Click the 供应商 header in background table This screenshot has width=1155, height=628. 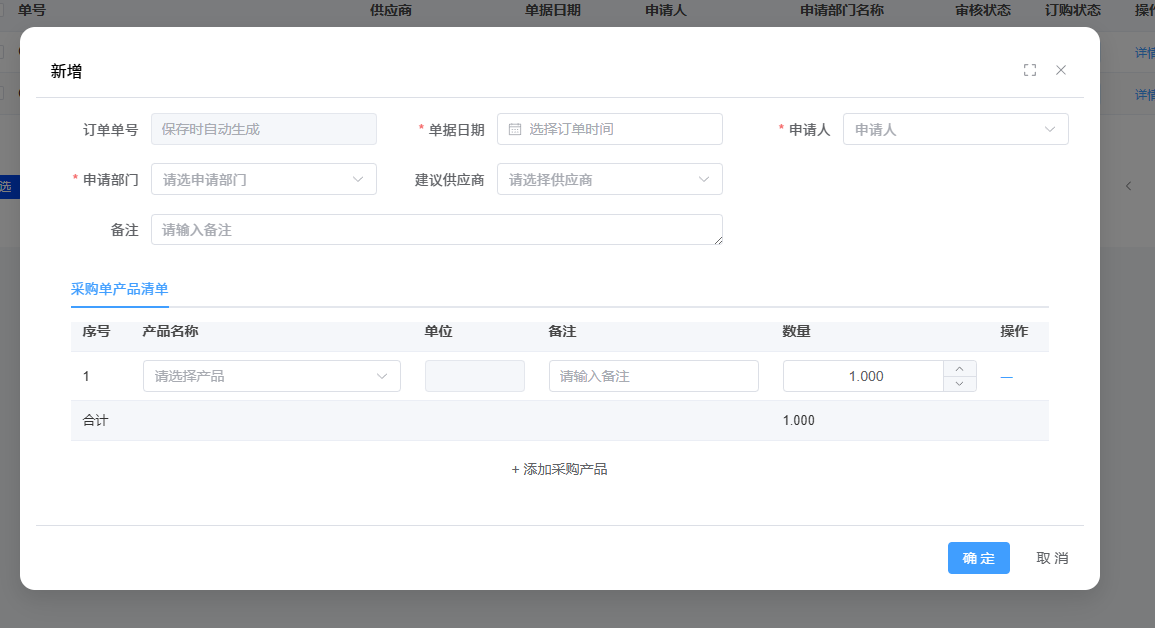pos(390,10)
